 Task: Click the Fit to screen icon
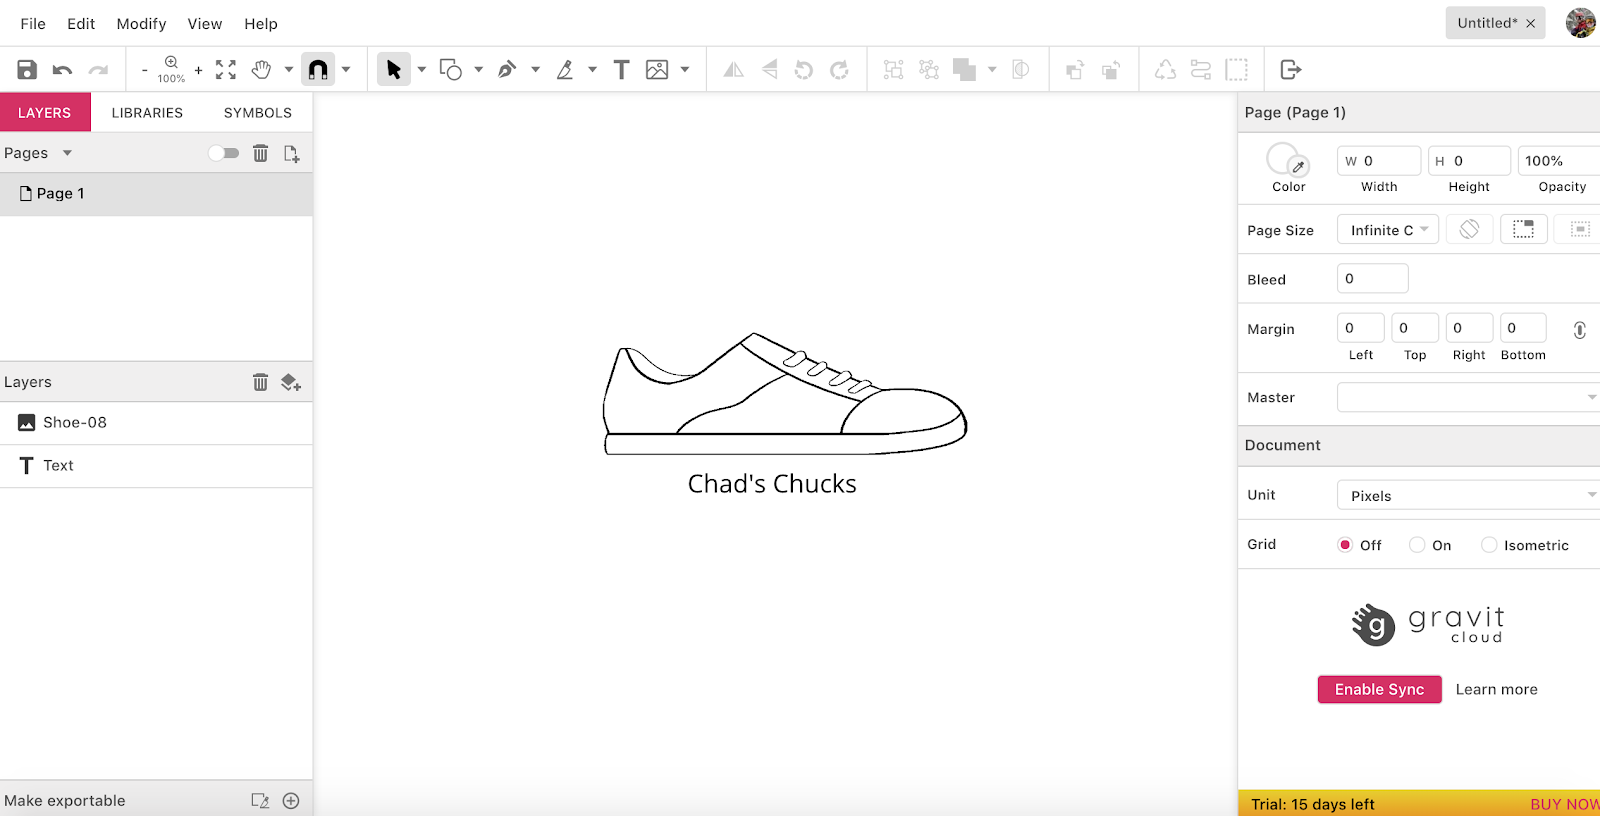[226, 70]
